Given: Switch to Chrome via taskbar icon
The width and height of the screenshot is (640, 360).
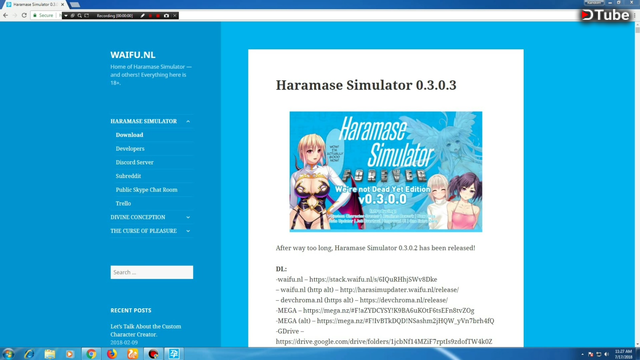Looking at the screenshot, I should (x=91, y=354).
